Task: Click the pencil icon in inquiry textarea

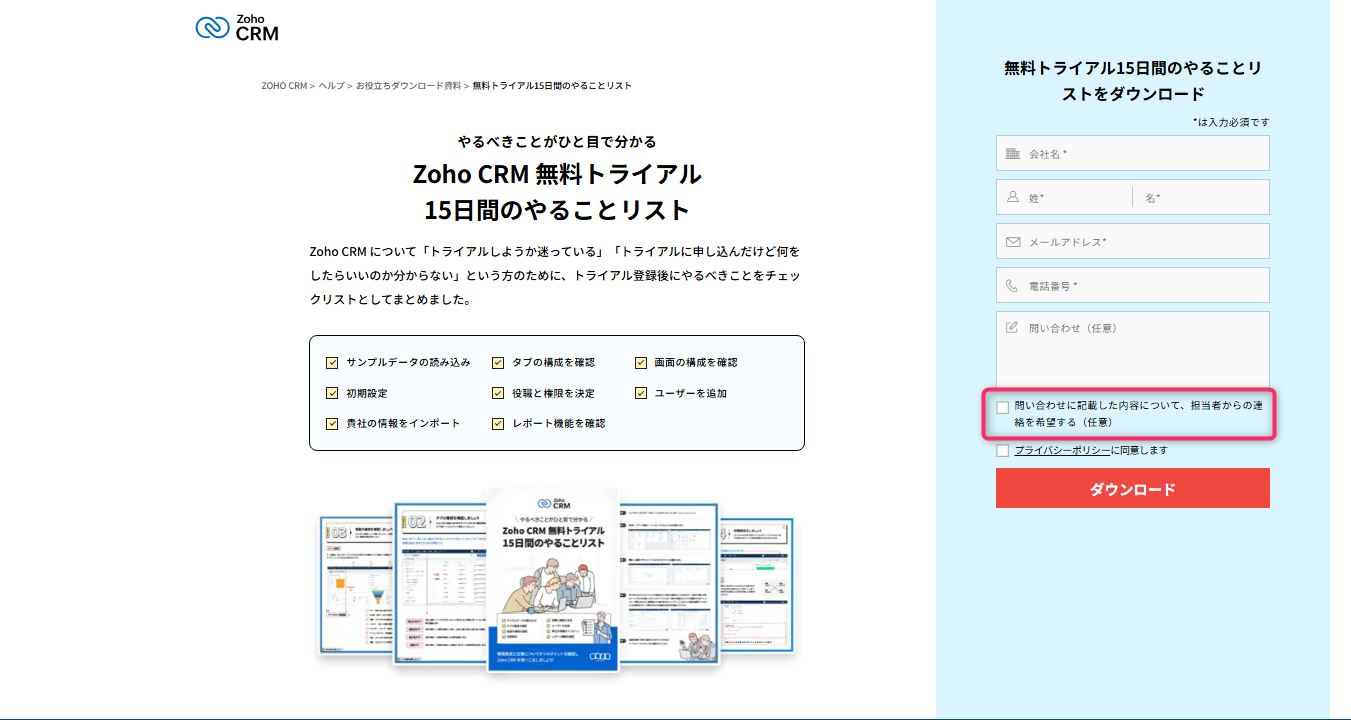Action: tap(1012, 328)
